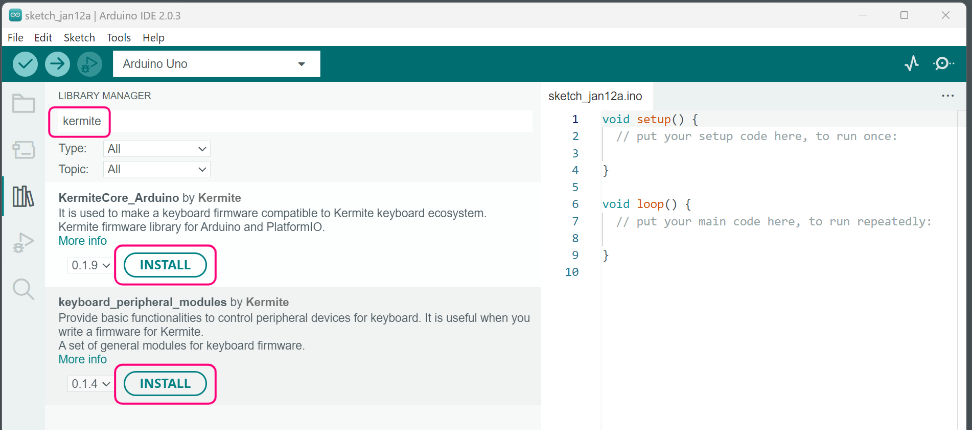Choose version 0.1.9 dropdown for KermiteCore_Arduino
The width and height of the screenshot is (972, 430).
click(89, 266)
